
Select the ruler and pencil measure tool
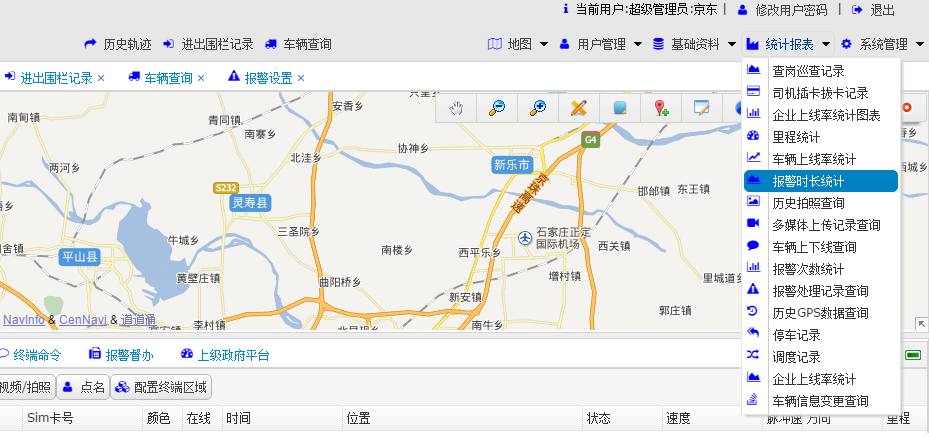pyautogui.click(x=578, y=108)
